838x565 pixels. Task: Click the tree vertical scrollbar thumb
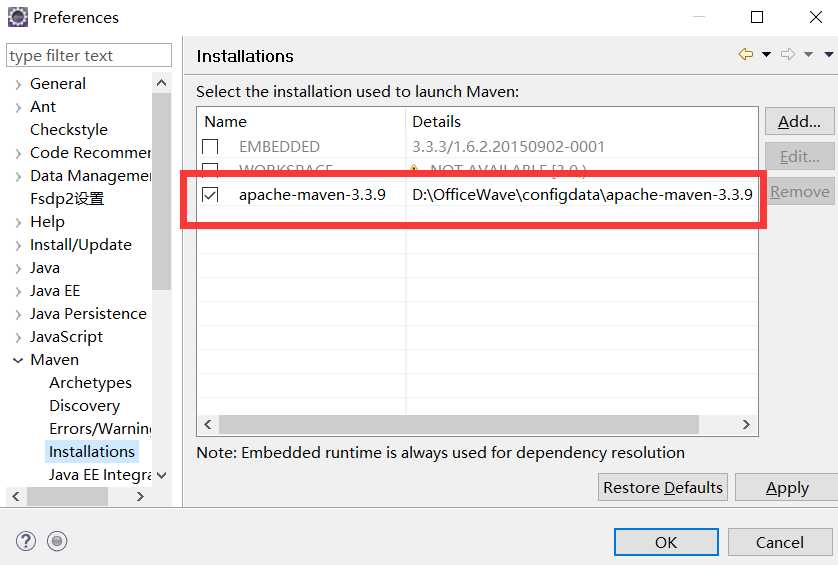(x=161, y=191)
